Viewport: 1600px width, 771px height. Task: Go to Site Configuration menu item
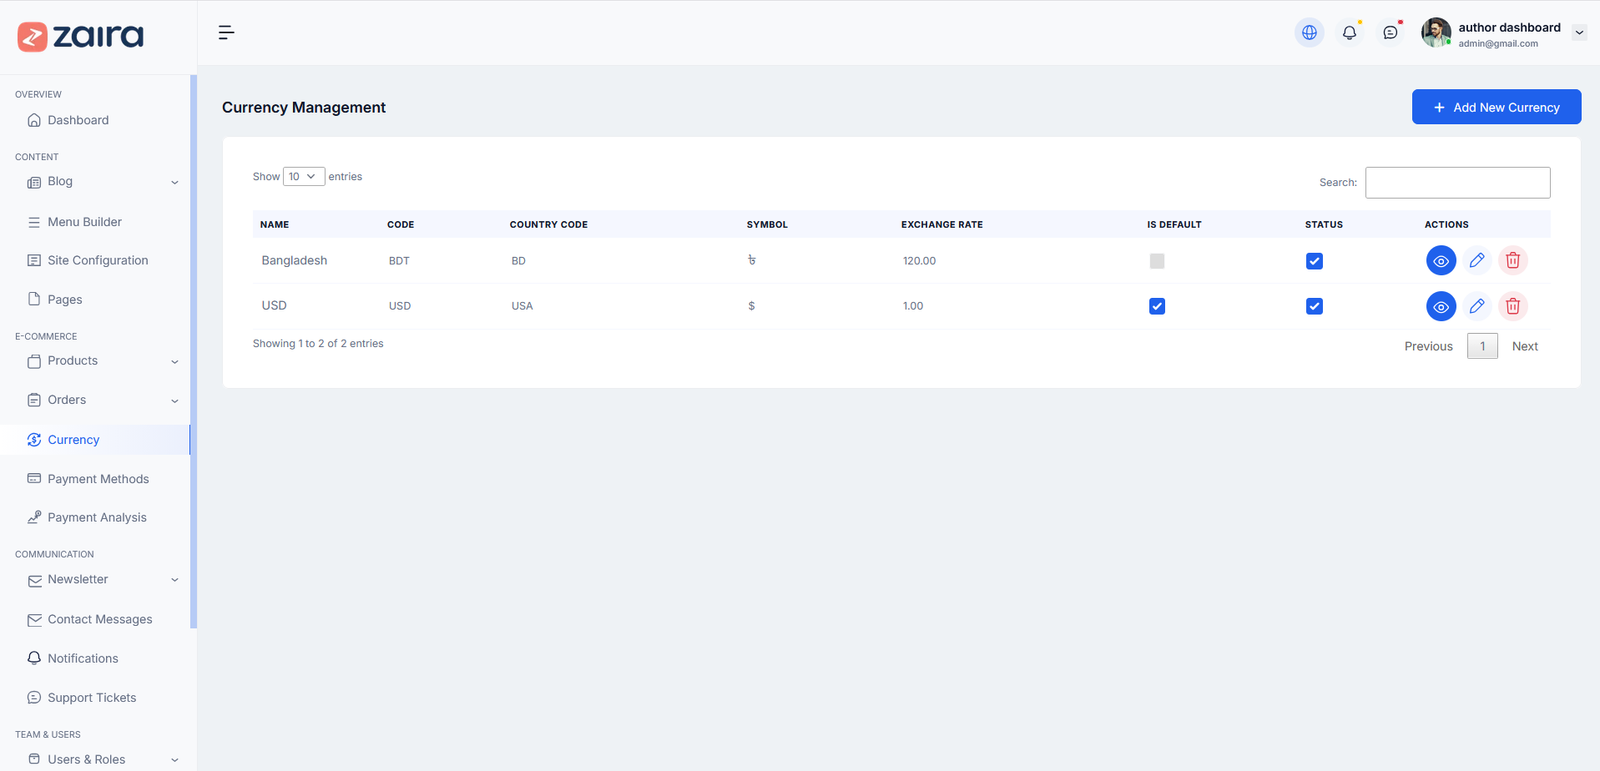click(x=98, y=261)
